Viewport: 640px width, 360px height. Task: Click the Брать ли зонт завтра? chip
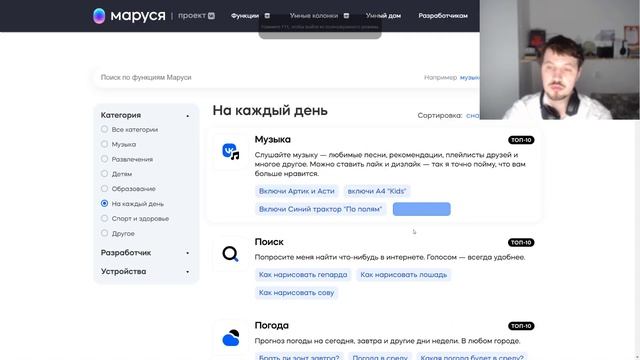pos(299,357)
